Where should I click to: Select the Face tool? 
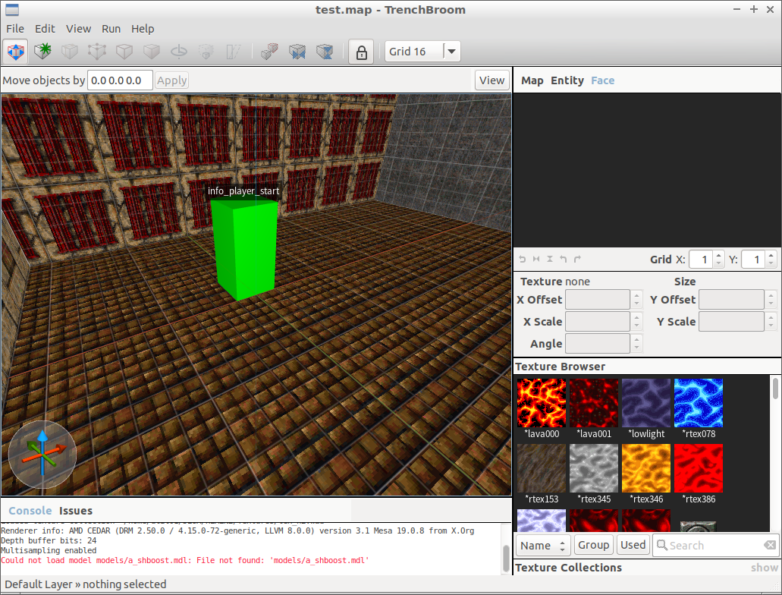(x=151, y=51)
